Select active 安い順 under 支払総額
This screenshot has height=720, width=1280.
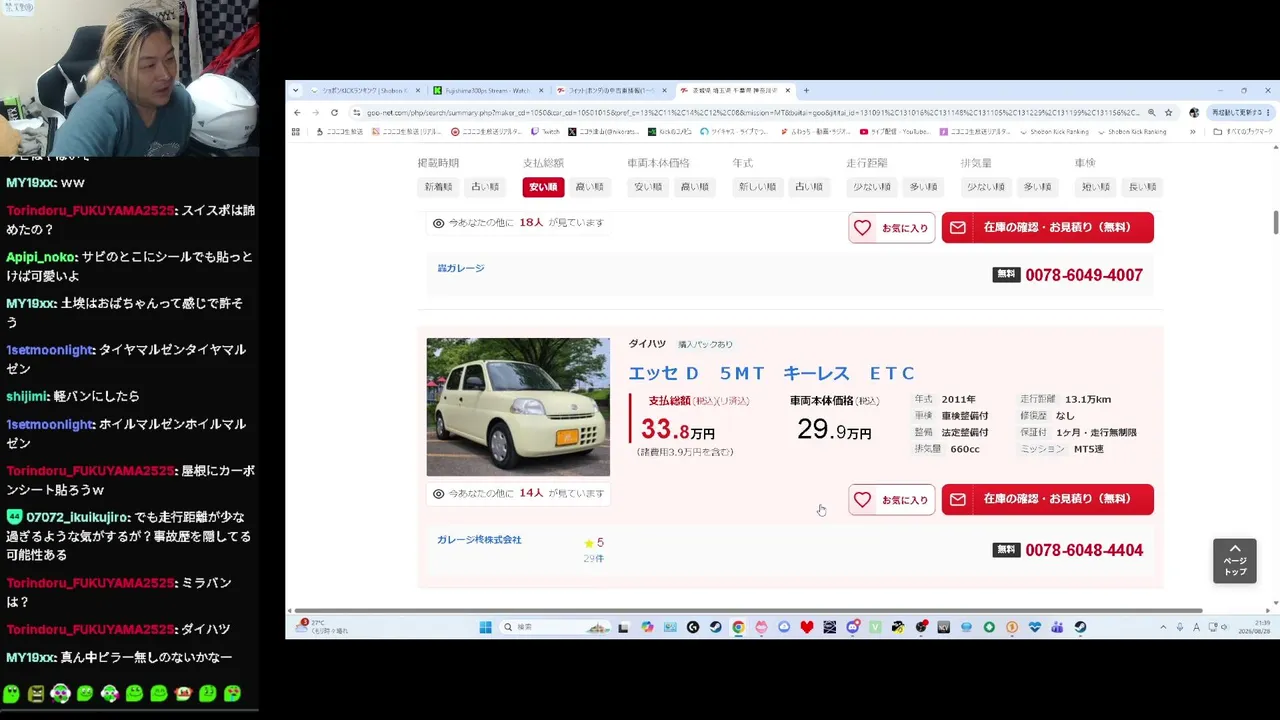pyautogui.click(x=543, y=187)
